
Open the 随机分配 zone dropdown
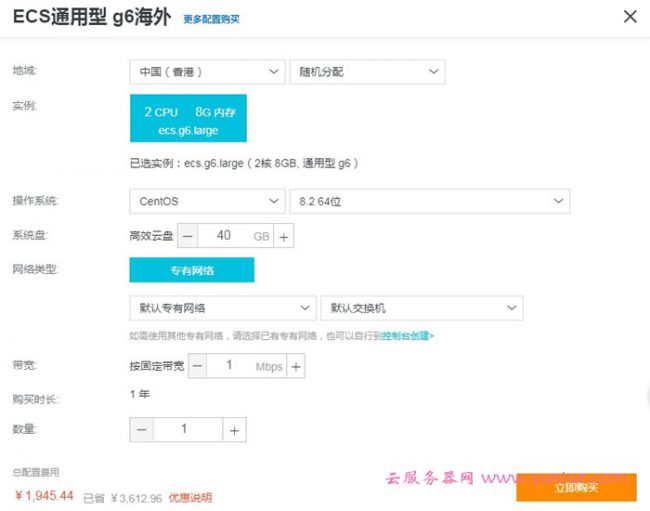[366, 72]
